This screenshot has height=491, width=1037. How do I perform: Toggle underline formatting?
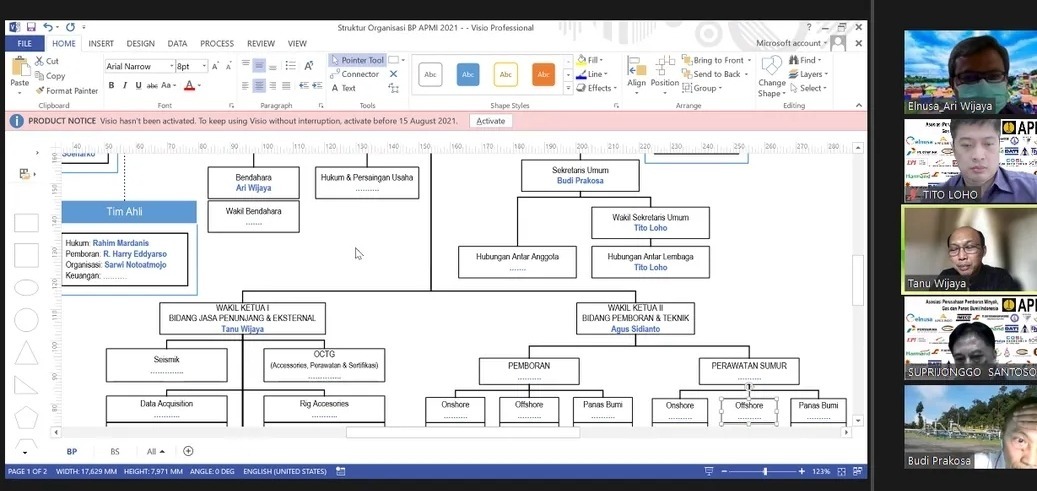(138, 85)
